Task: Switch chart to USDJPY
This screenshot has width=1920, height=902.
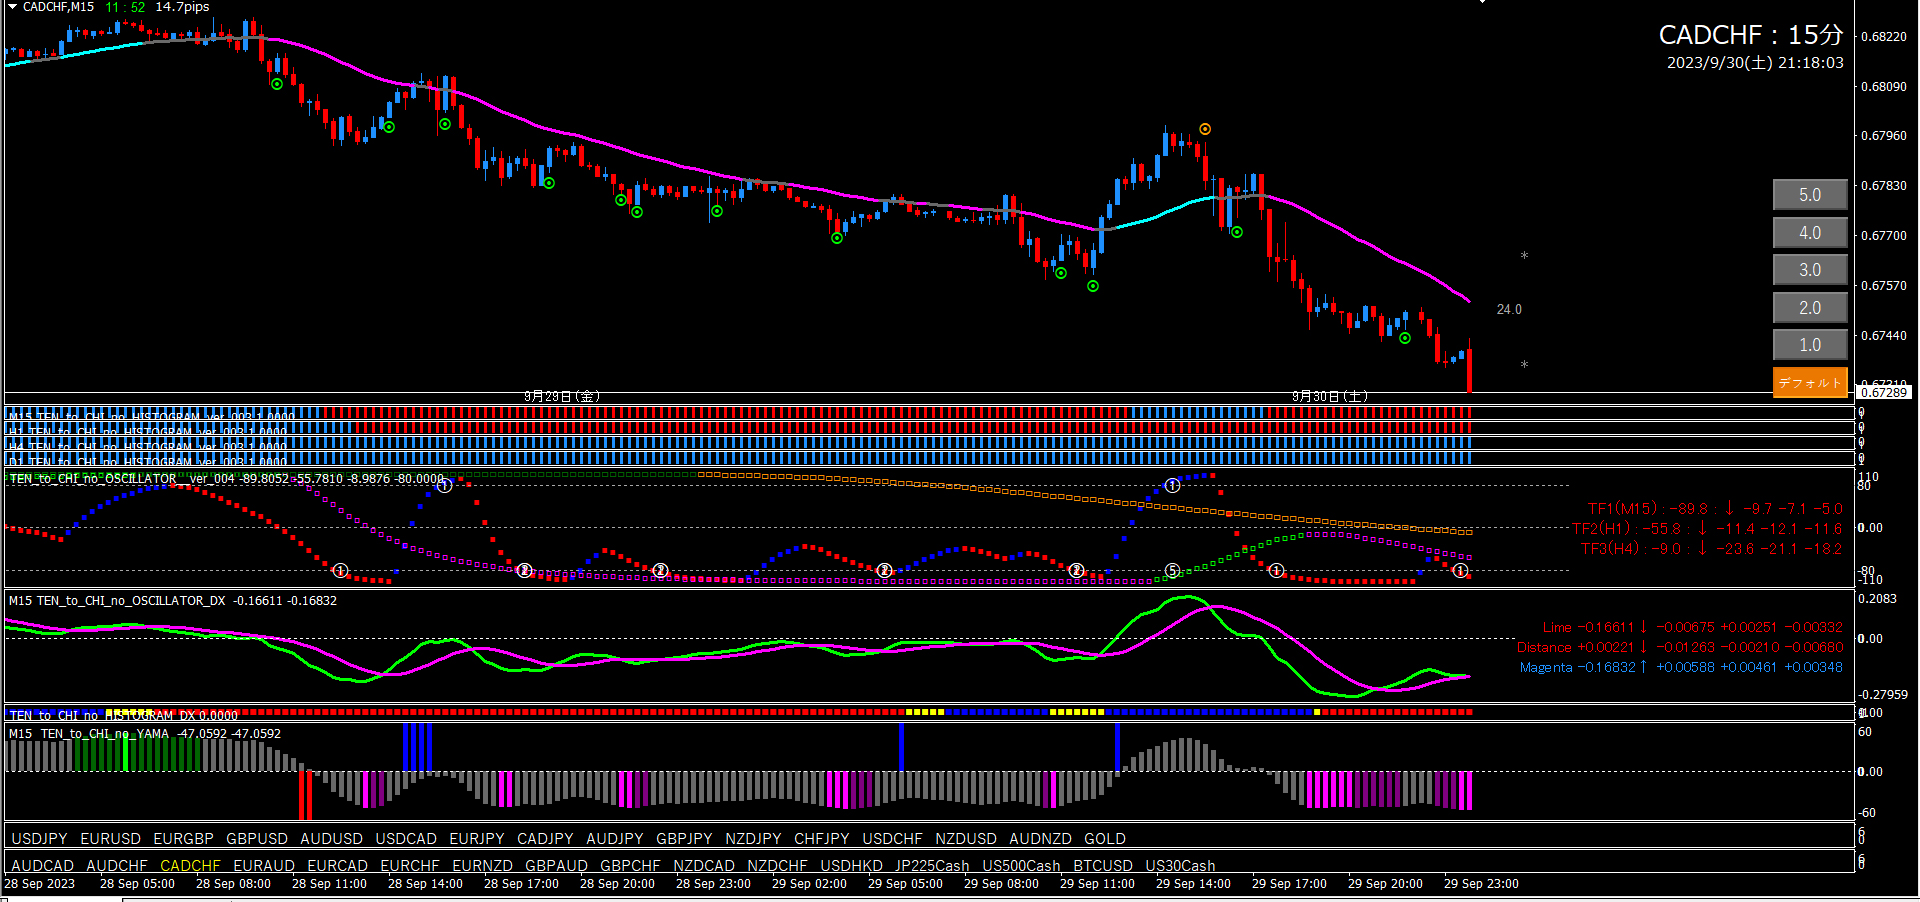Action: pos(39,839)
